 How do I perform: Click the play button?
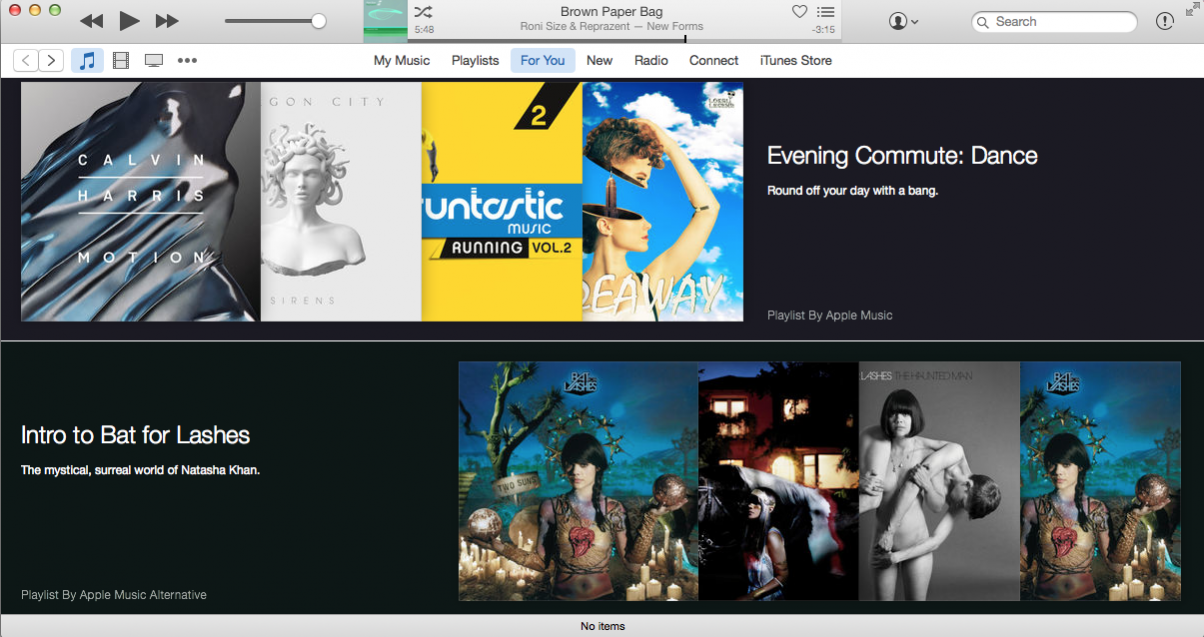(129, 21)
